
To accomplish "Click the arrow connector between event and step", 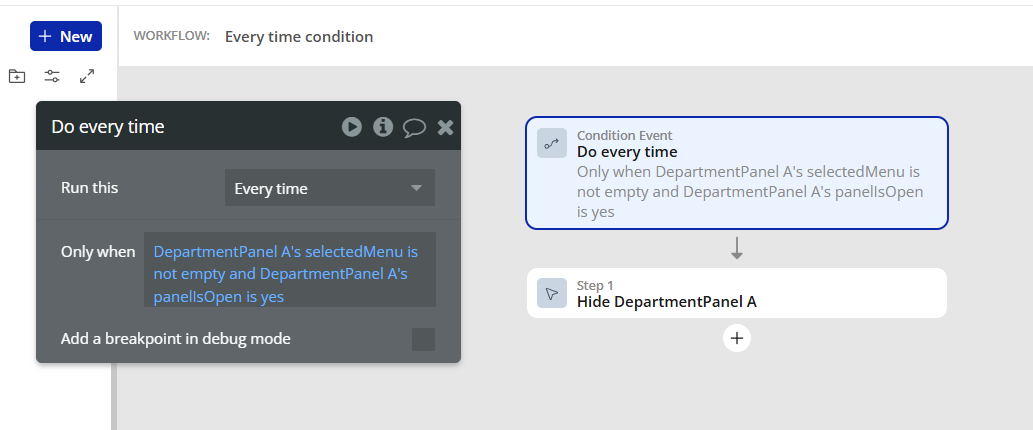I will (x=737, y=248).
